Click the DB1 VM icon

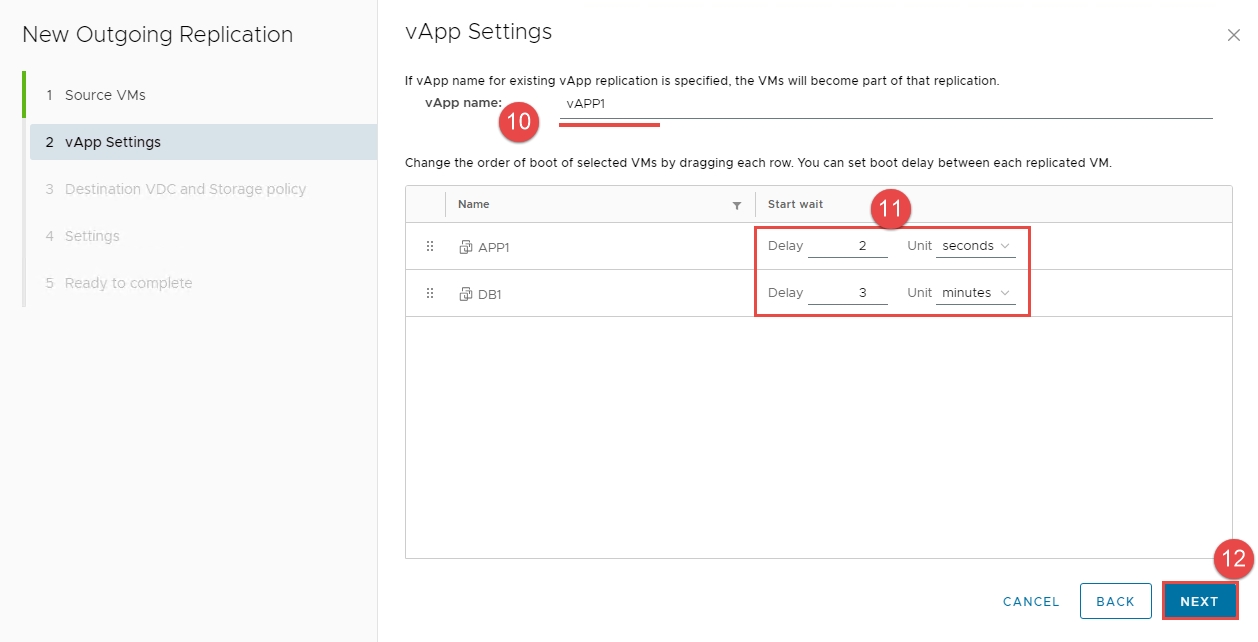(465, 294)
